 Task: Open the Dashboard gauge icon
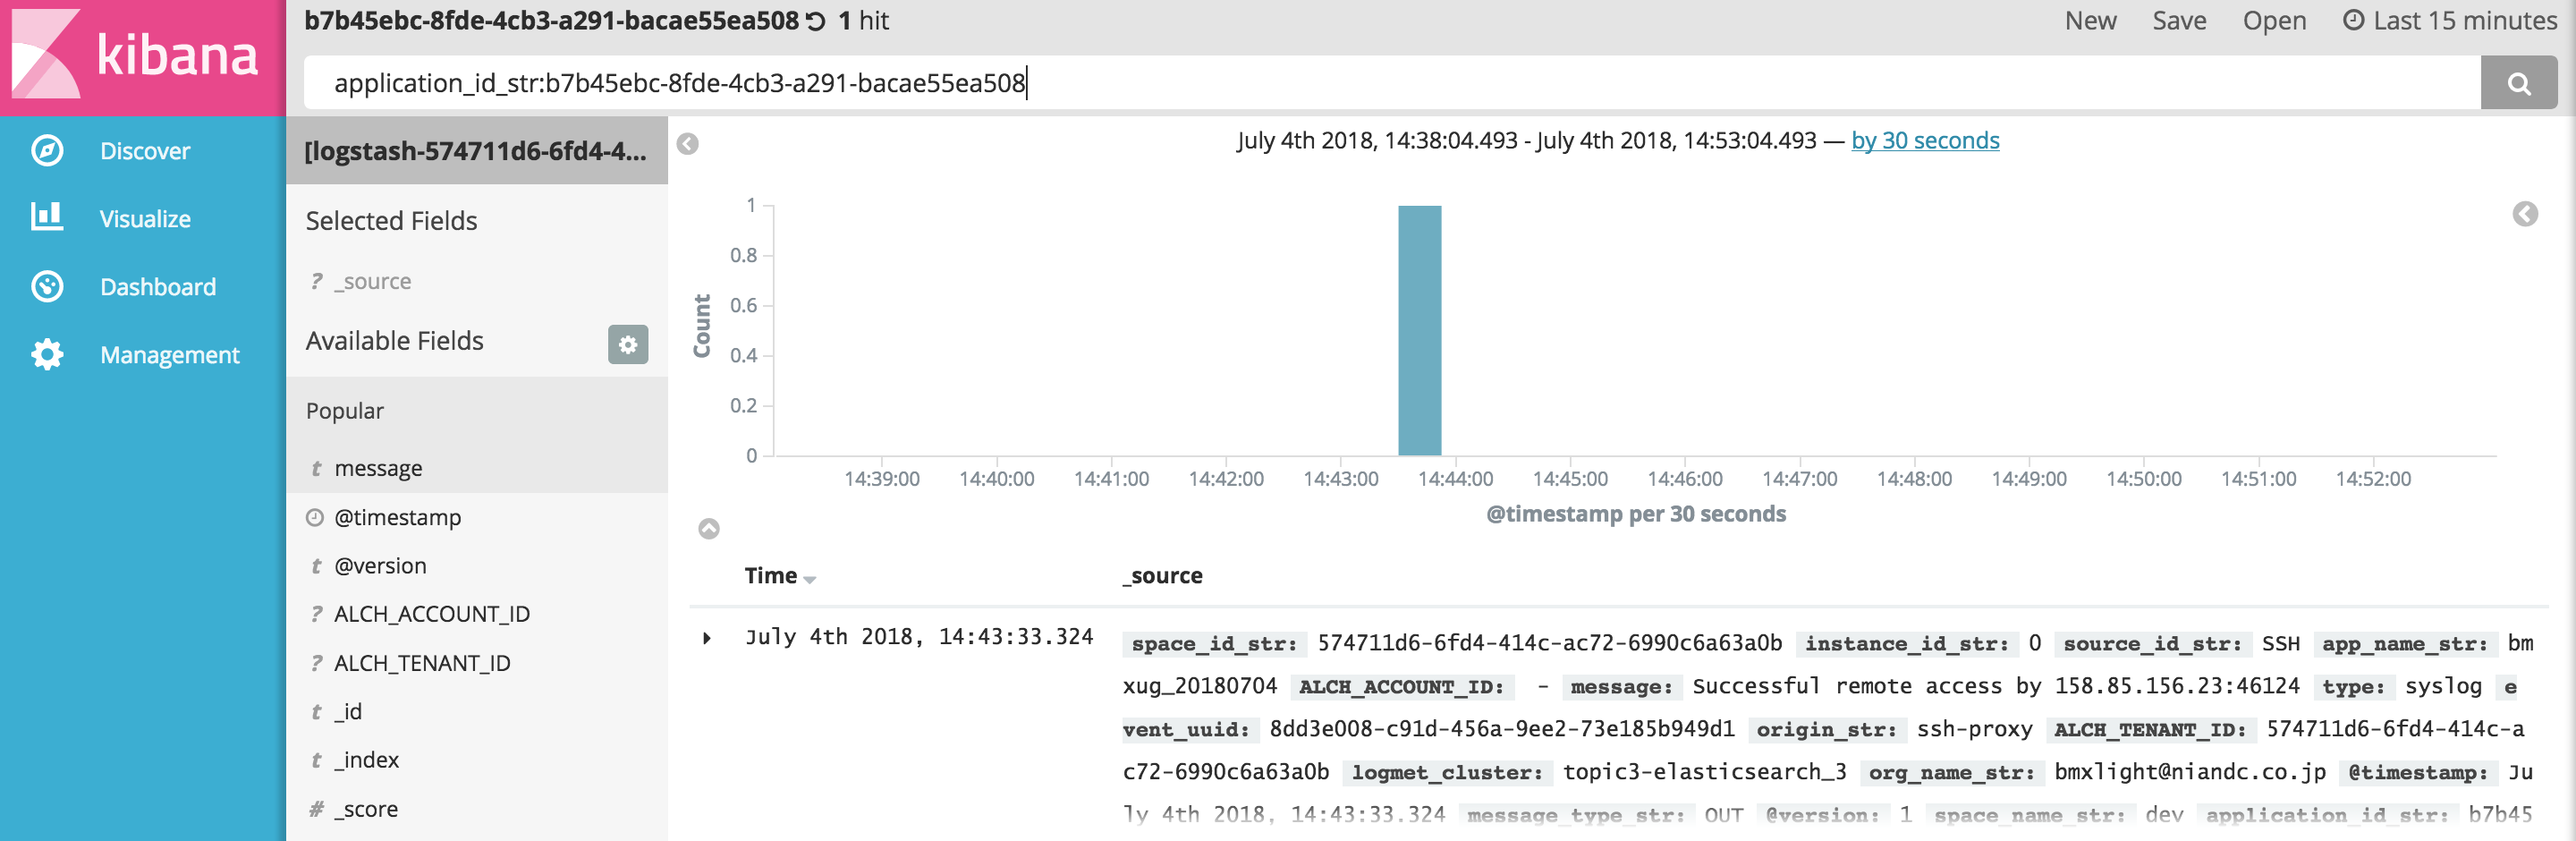tap(47, 286)
